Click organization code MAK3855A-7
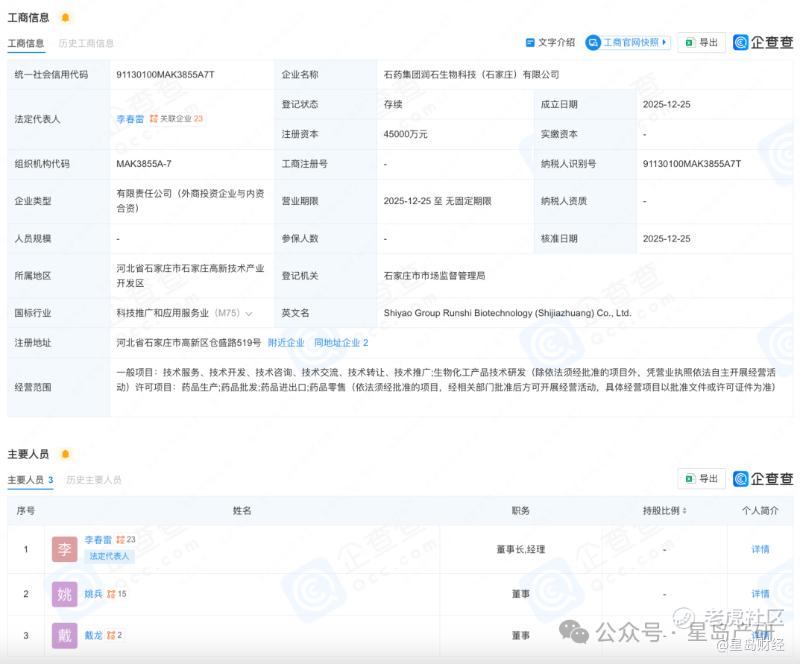This screenshot has width=800, height=664. pyautogui.click(x=144, y=164)
